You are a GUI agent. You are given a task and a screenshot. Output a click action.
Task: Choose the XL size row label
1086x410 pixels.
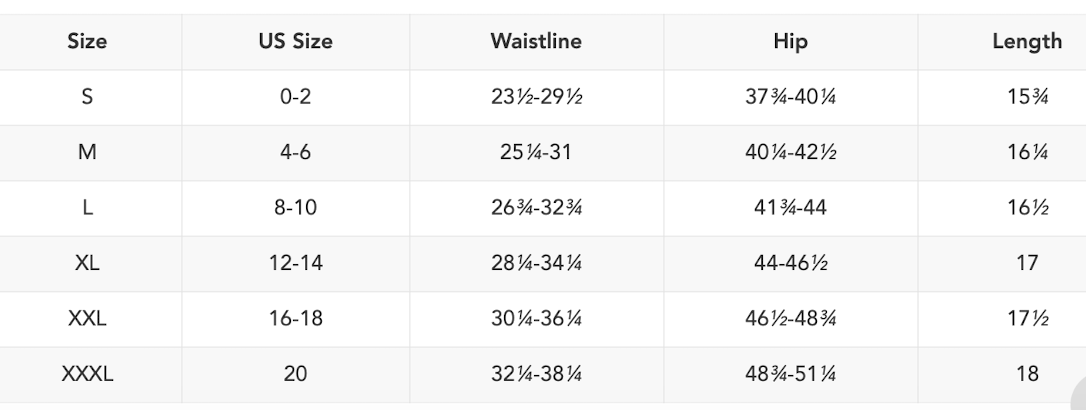[x=87, y=264]
